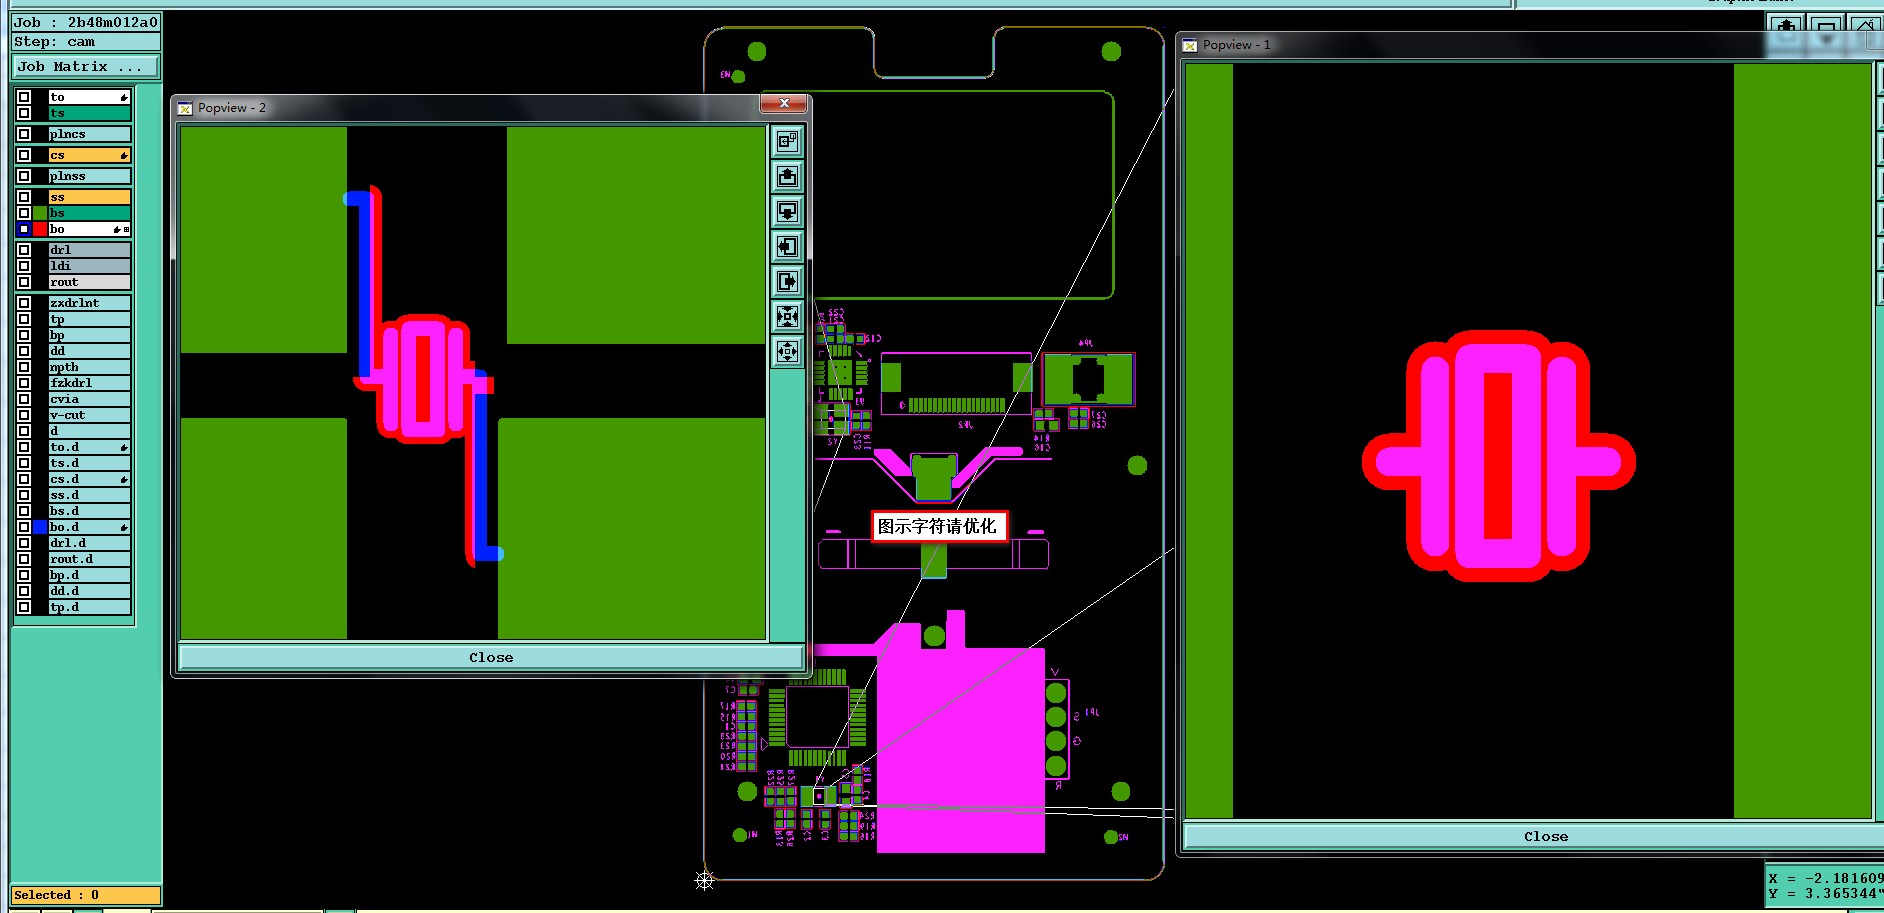Pan up using the up-arrow icon in Popview - 2

pyautogui.click(x=788, y=177)
